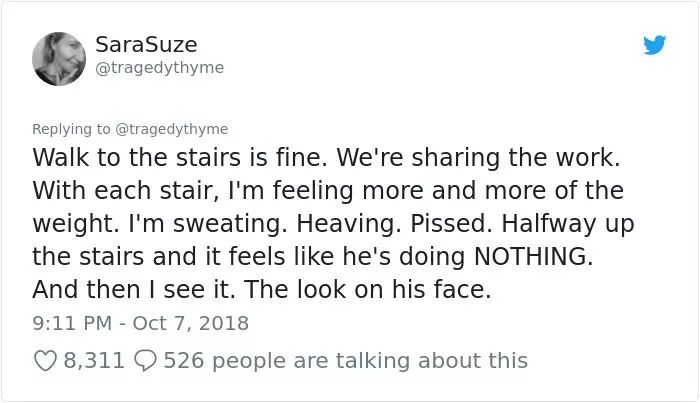Open the 9:11 PM time stamp

(72, 323)
